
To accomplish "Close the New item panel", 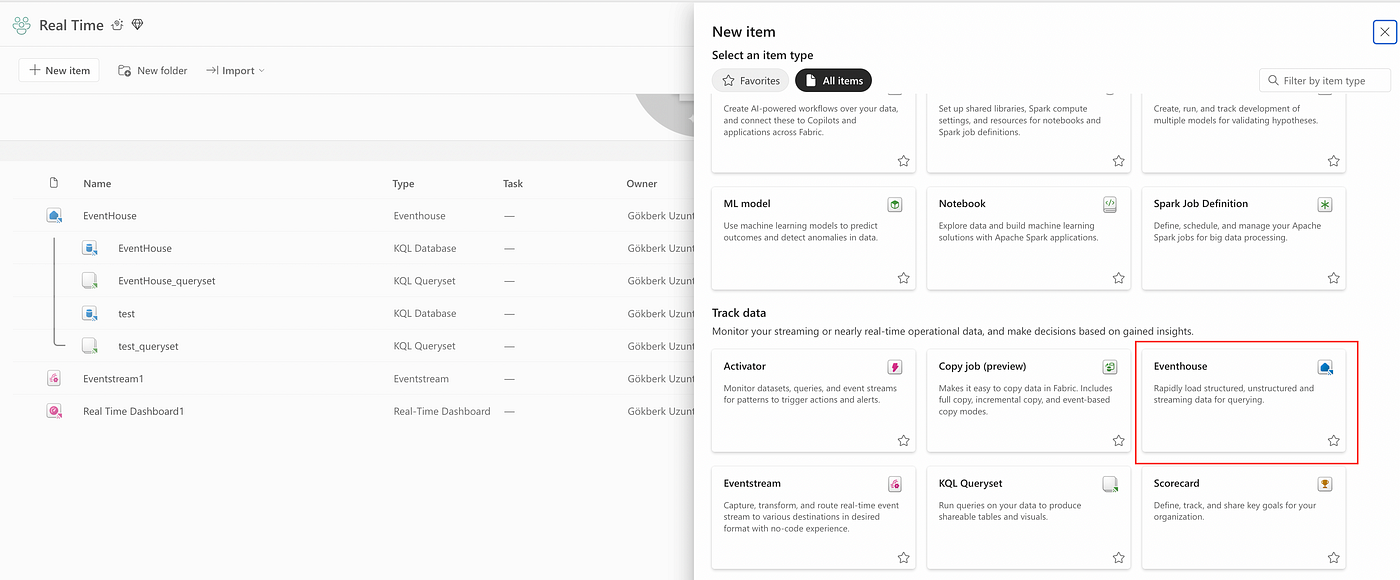I will 1384,32.
